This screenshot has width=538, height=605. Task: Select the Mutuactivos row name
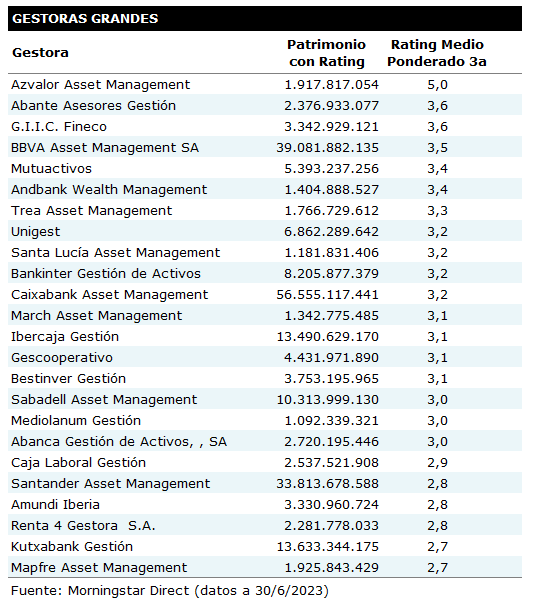[x=51, y=169]
